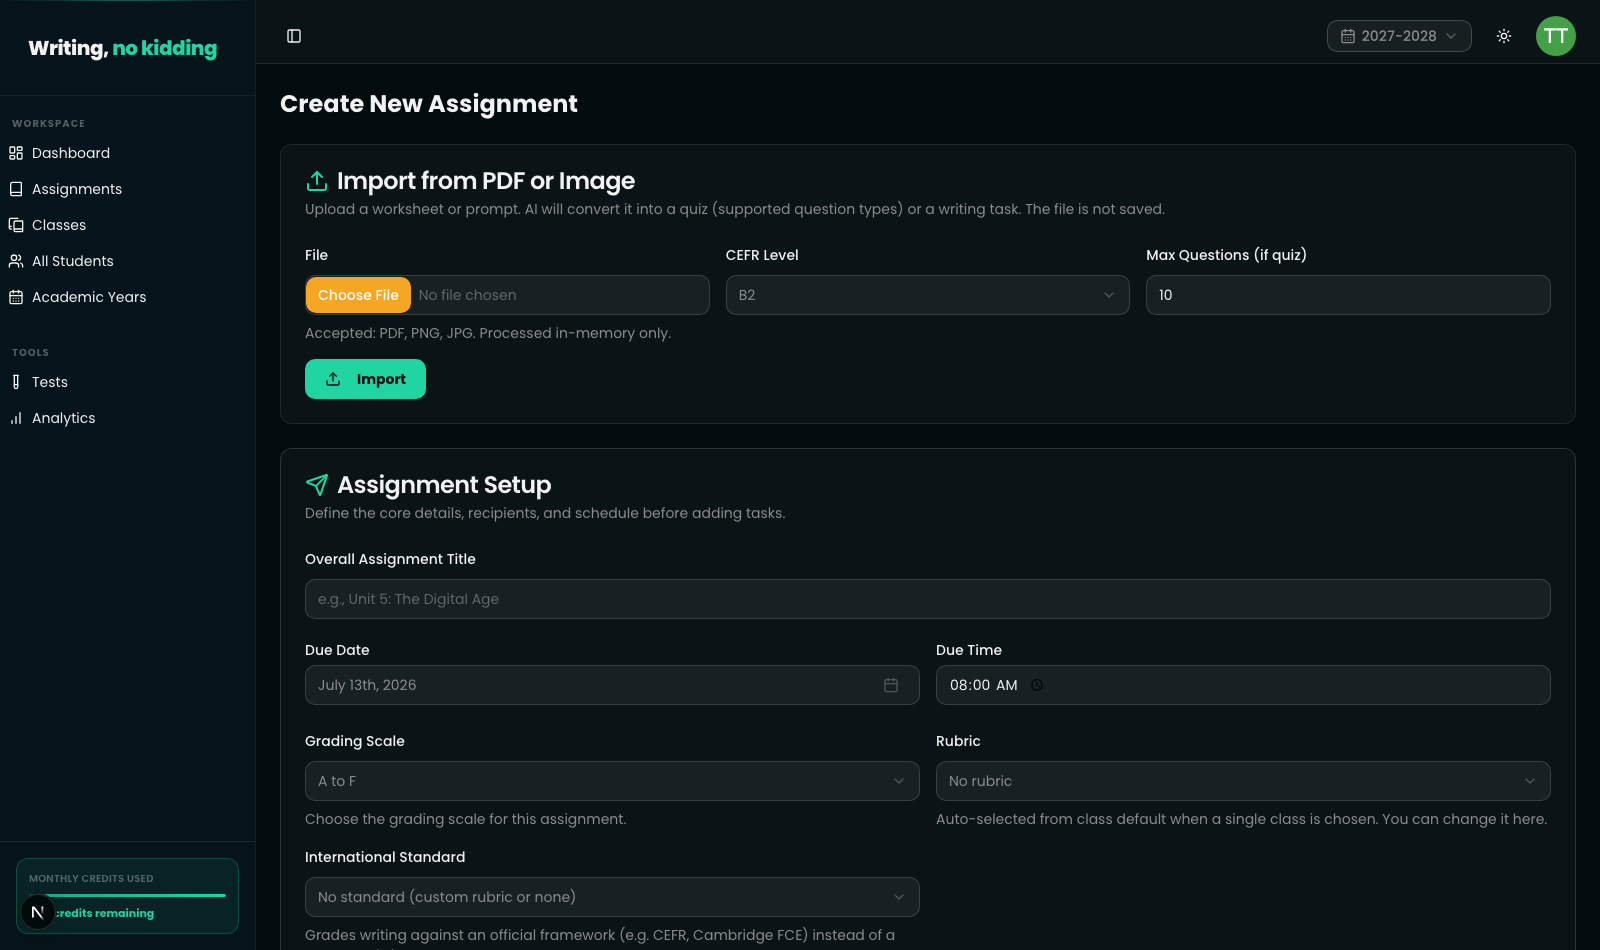Click the upload icon beside Import heading
This screenshot has width=1600, height=950.
(317, 181)
